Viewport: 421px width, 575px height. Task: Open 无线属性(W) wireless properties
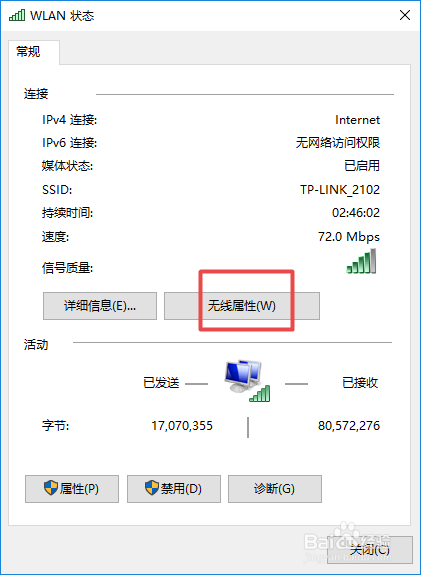click(x=242, y=306)
